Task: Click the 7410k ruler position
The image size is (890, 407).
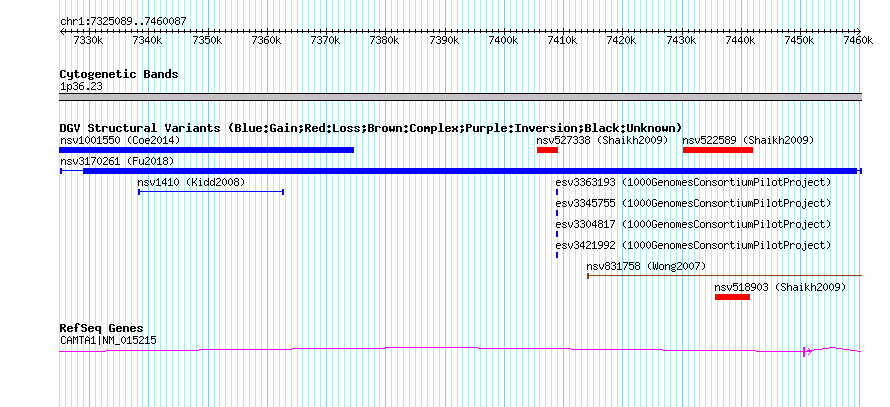Action: [x=562, y=41]
